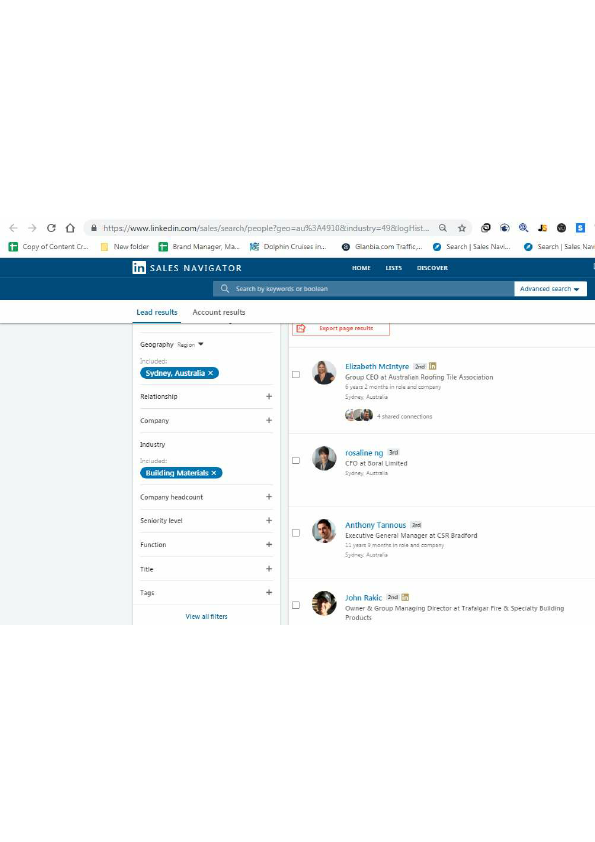Expand the Relationship filter
This screenshot has width=595, height=842.
tap(269, 396)
